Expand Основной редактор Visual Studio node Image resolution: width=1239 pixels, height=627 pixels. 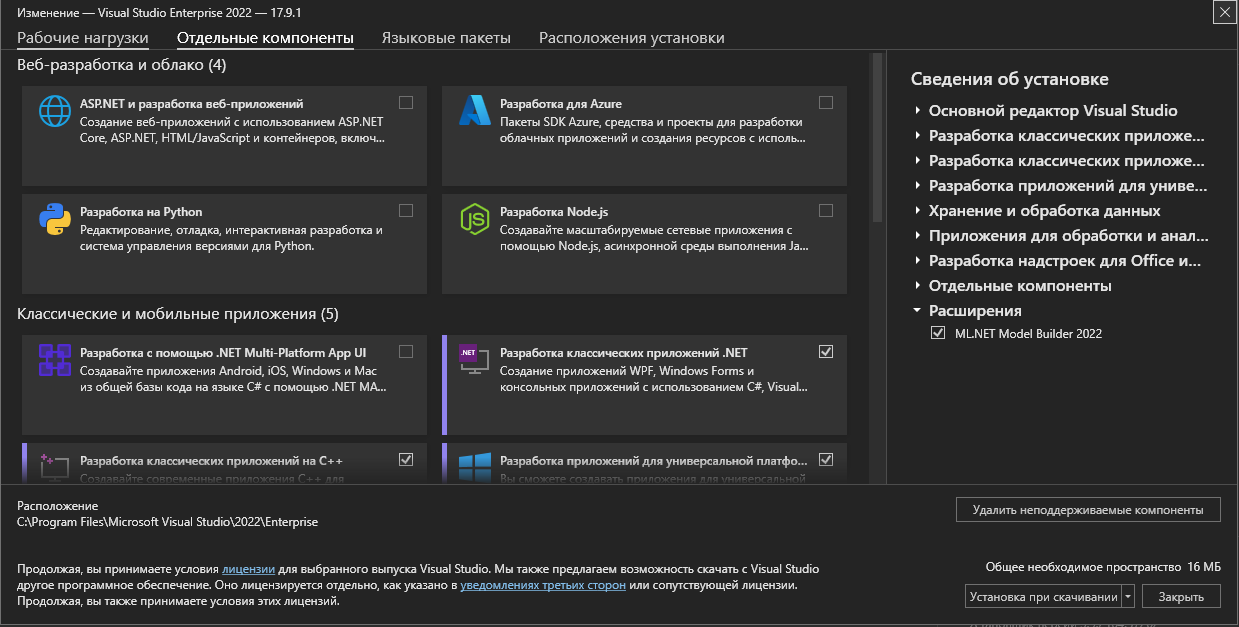click(917, 111)
